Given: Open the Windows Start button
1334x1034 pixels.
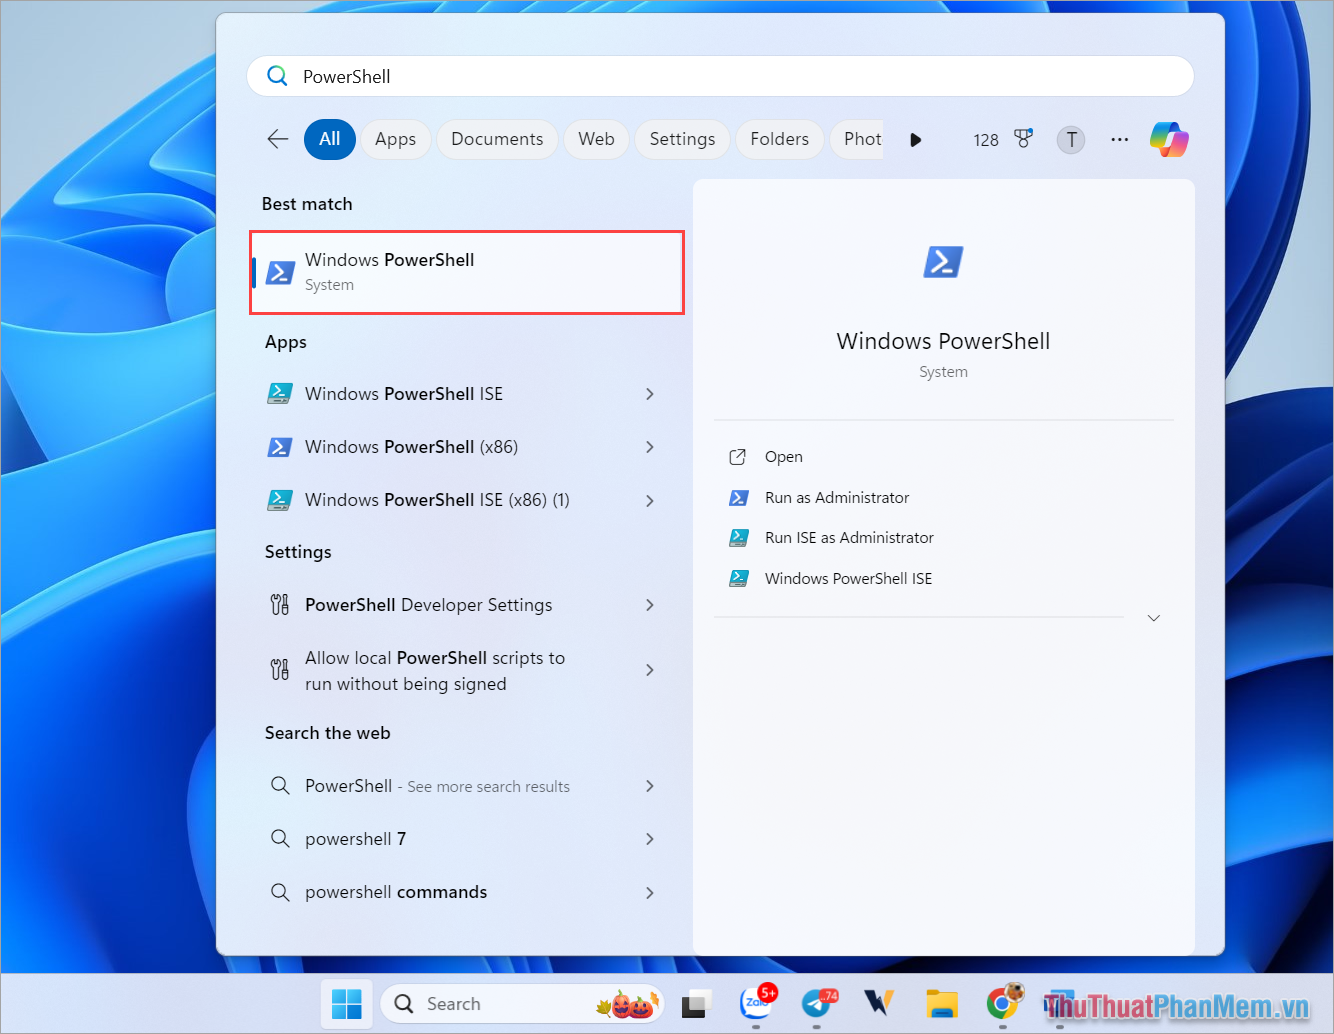Looking at the screenshot, I should click(346, 1004).
